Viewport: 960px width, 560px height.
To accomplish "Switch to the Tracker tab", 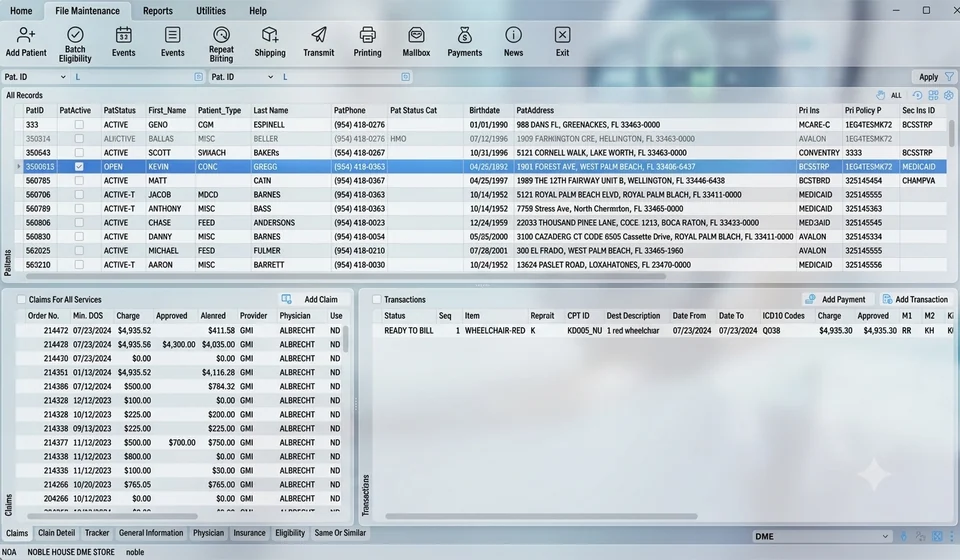I will (97, 533).
